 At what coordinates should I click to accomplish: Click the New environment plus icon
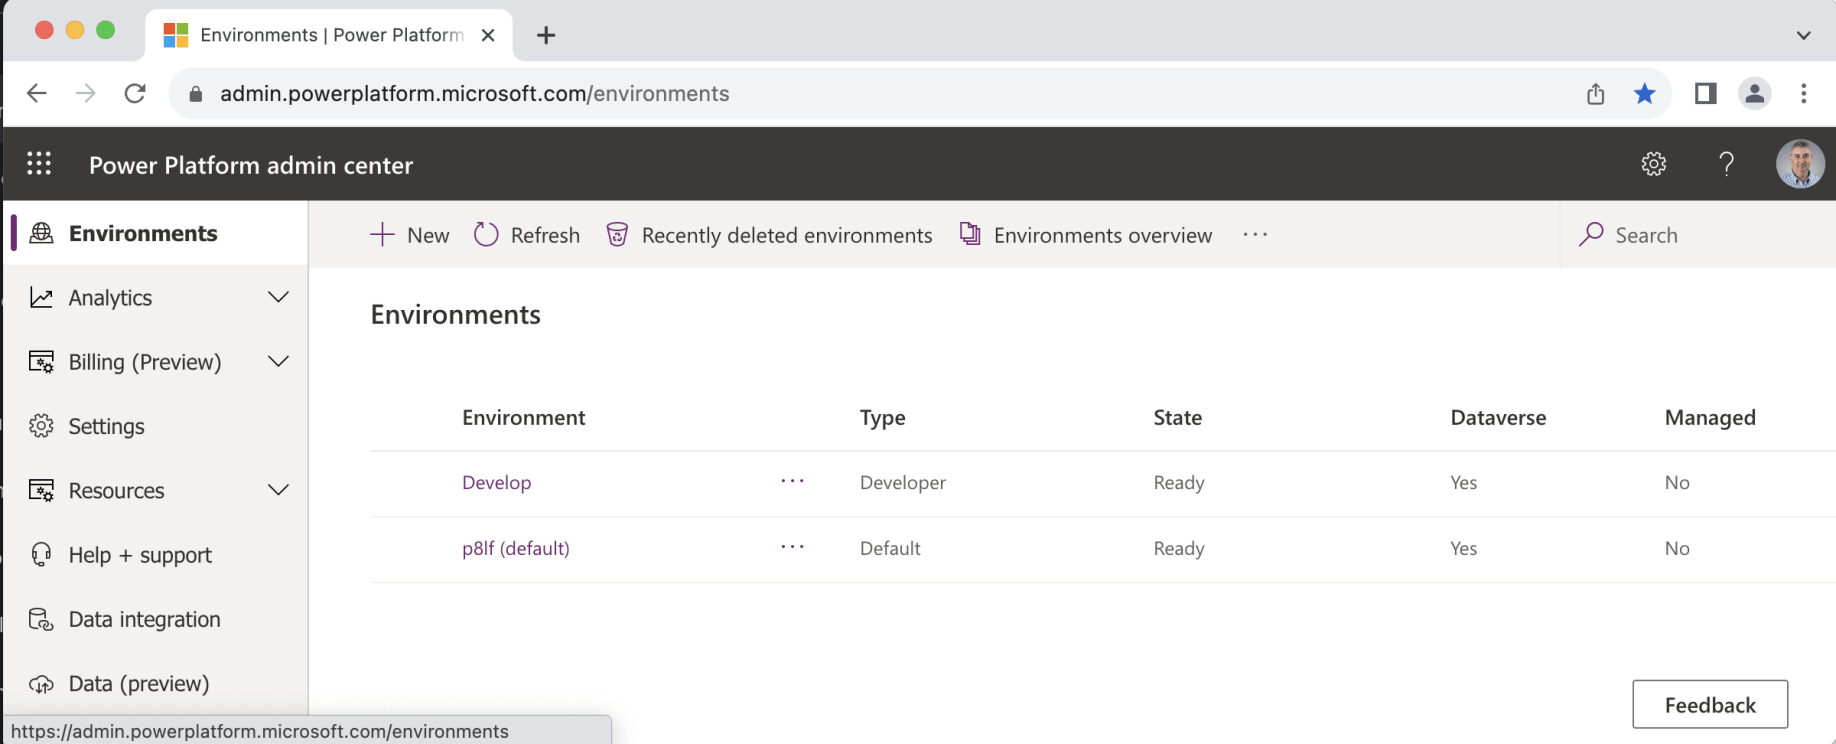382,235
